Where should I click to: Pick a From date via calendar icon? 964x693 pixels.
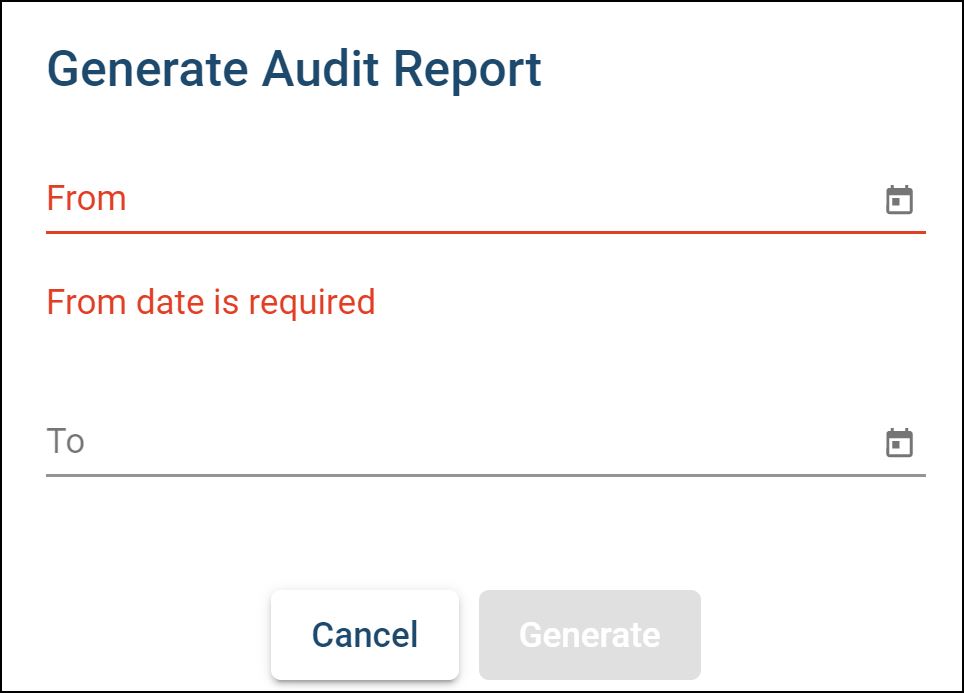pyautogui.click(x=900, y=200)
